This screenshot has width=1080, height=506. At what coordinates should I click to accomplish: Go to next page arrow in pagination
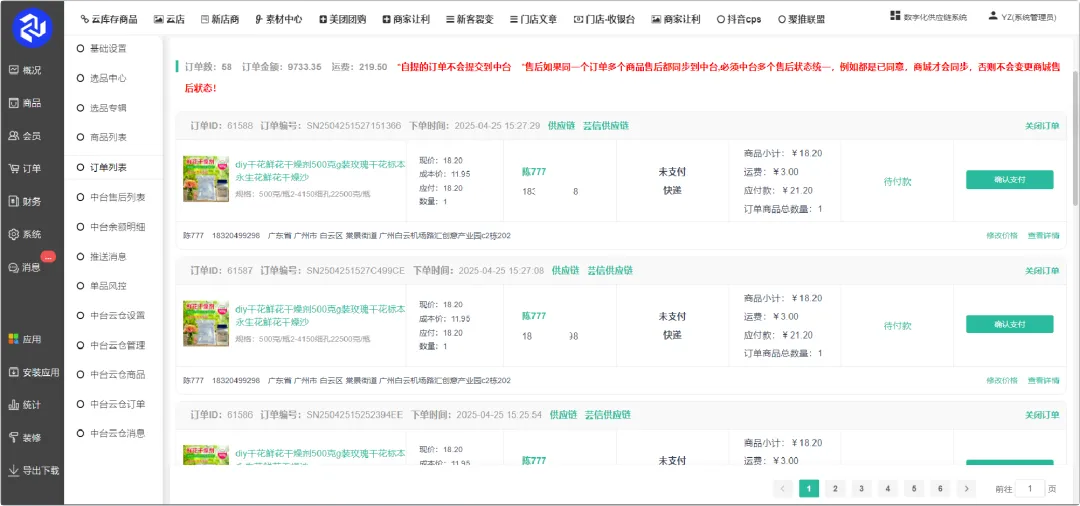coord(965,488)
